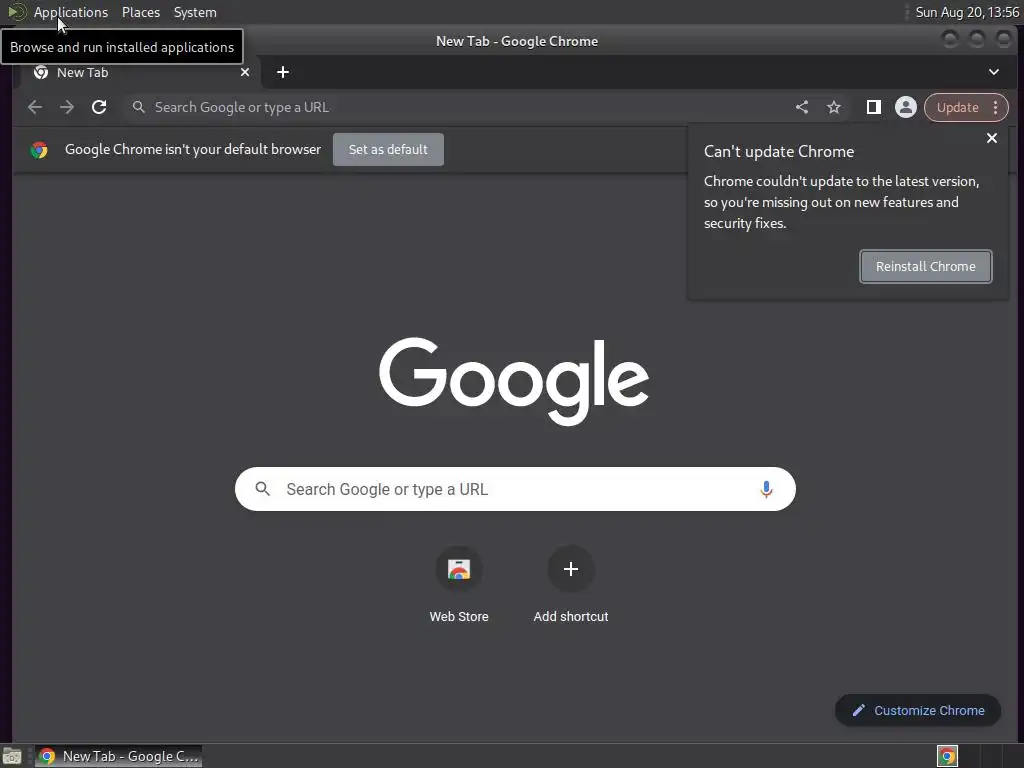This screenshot has width=1024, height=768.
Task: Focus the Google search box
Action: pyautogui.click(x=515, y=489)
